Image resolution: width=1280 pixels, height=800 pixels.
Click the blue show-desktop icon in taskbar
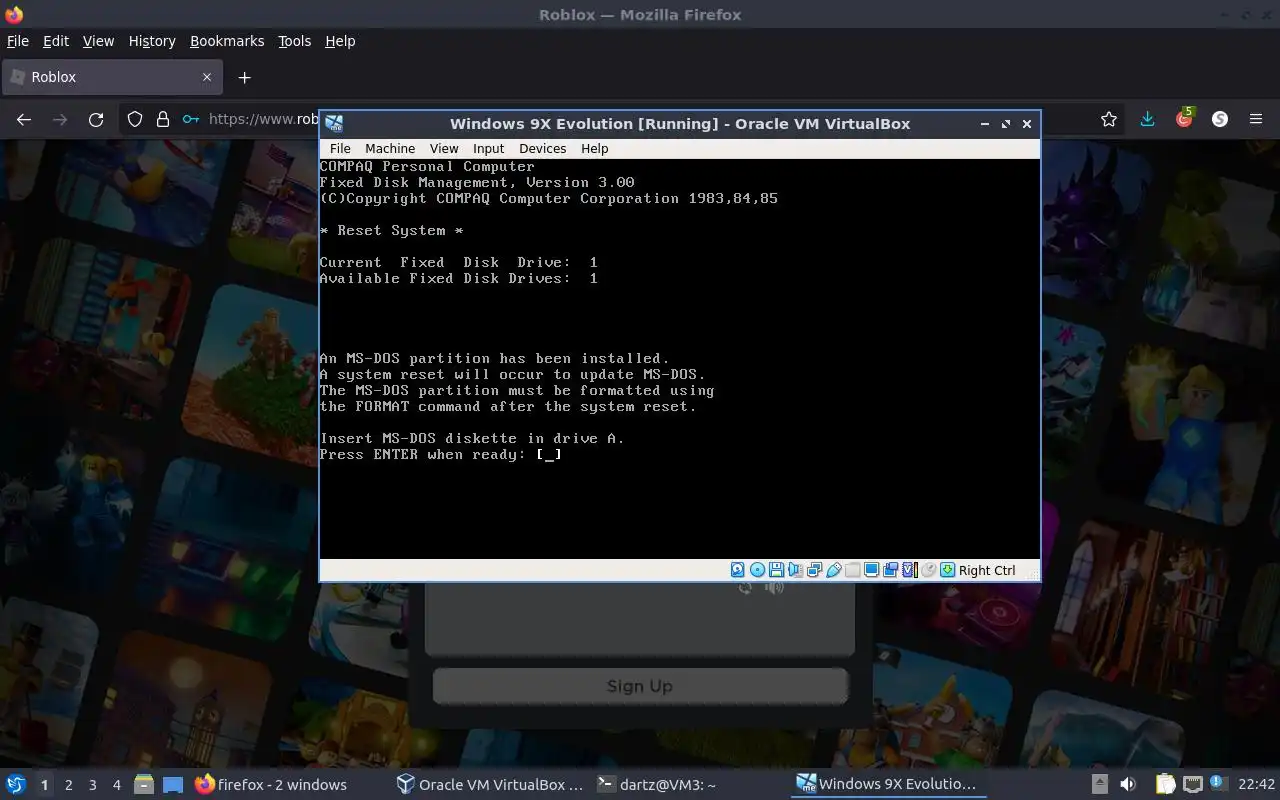click(x=173, y=785)
